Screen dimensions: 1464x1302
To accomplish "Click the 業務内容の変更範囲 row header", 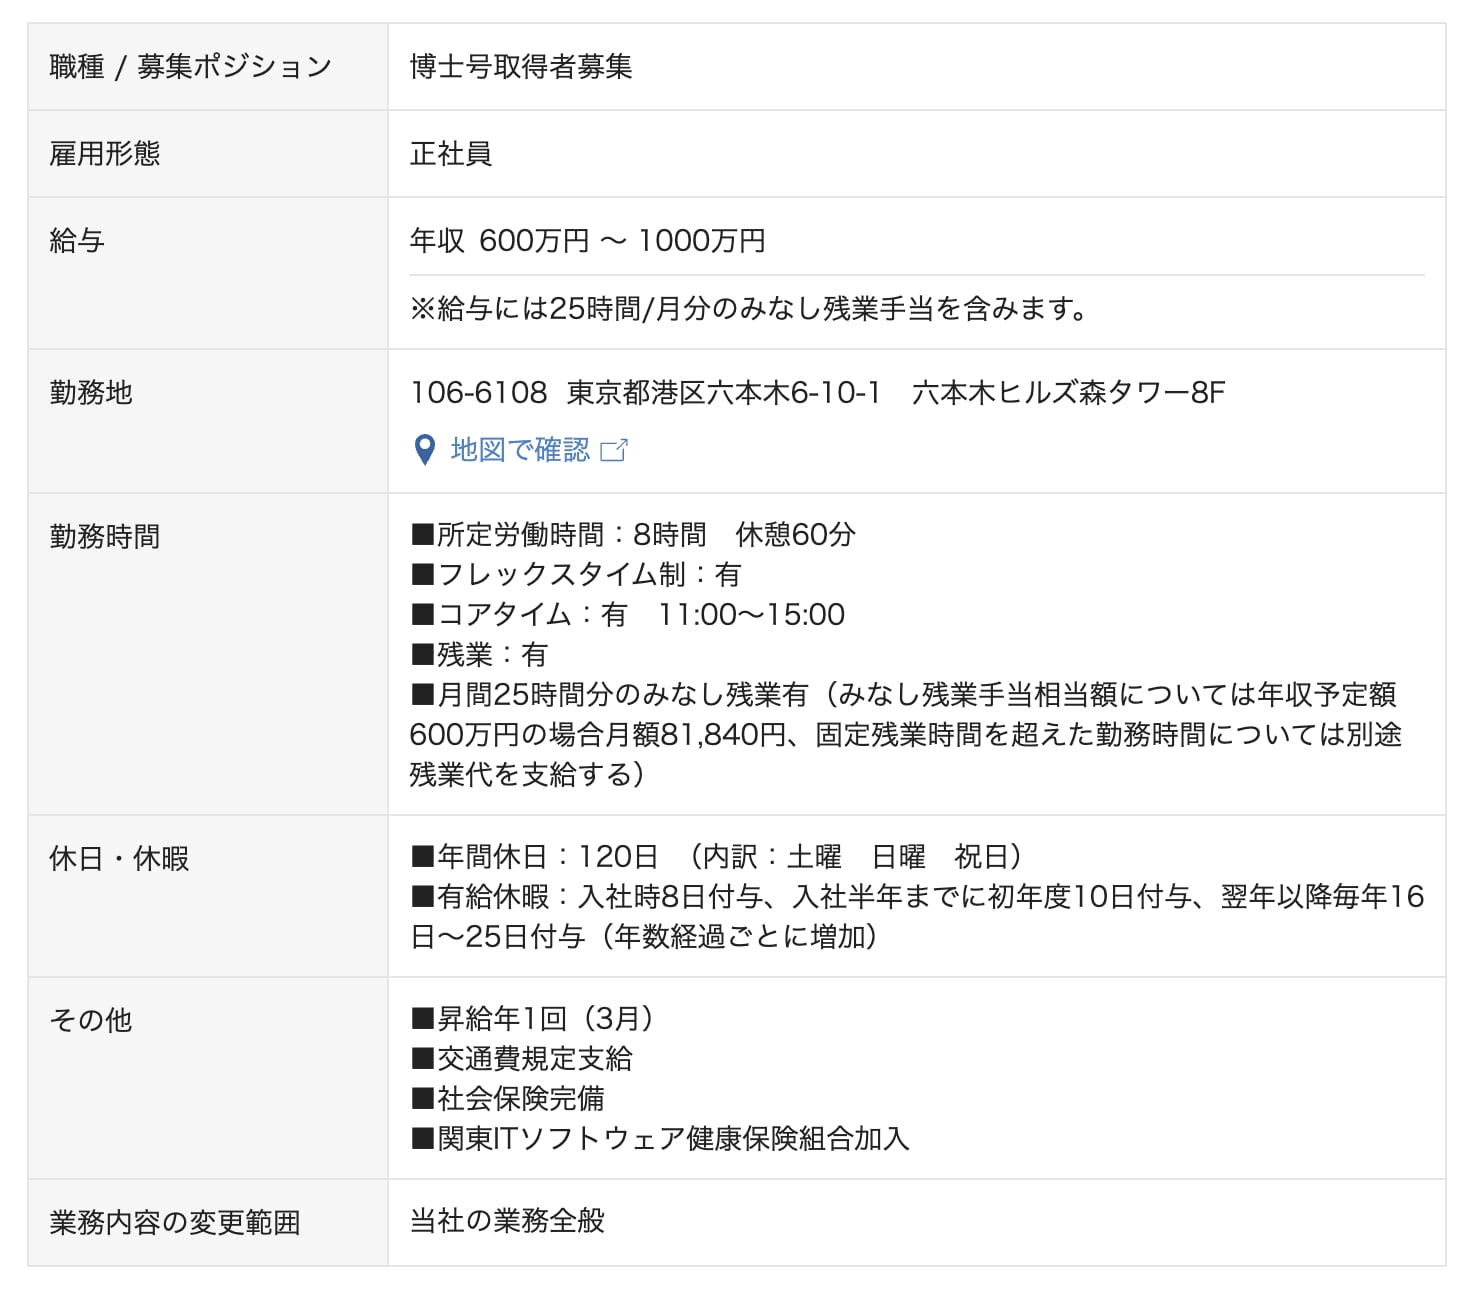I will pos(175,1222).
